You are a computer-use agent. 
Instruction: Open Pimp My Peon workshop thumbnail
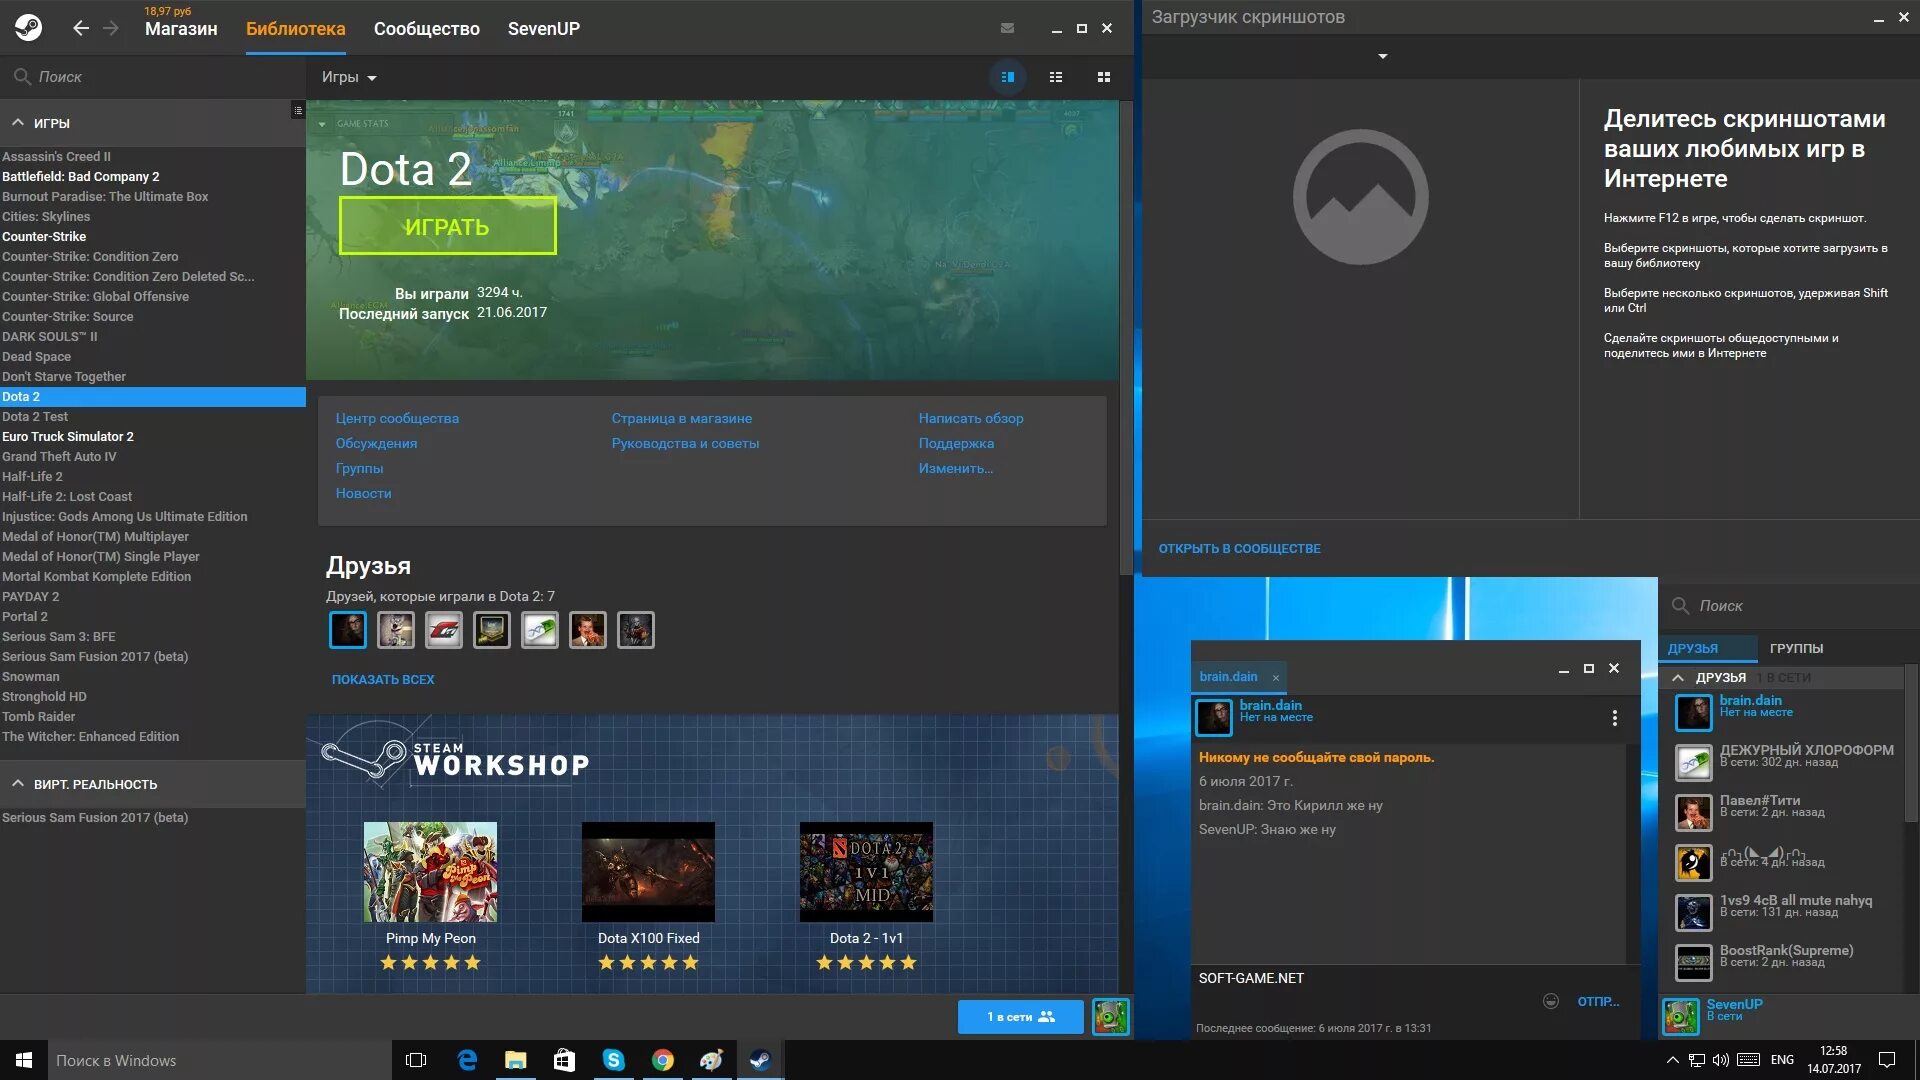[430, 872]
